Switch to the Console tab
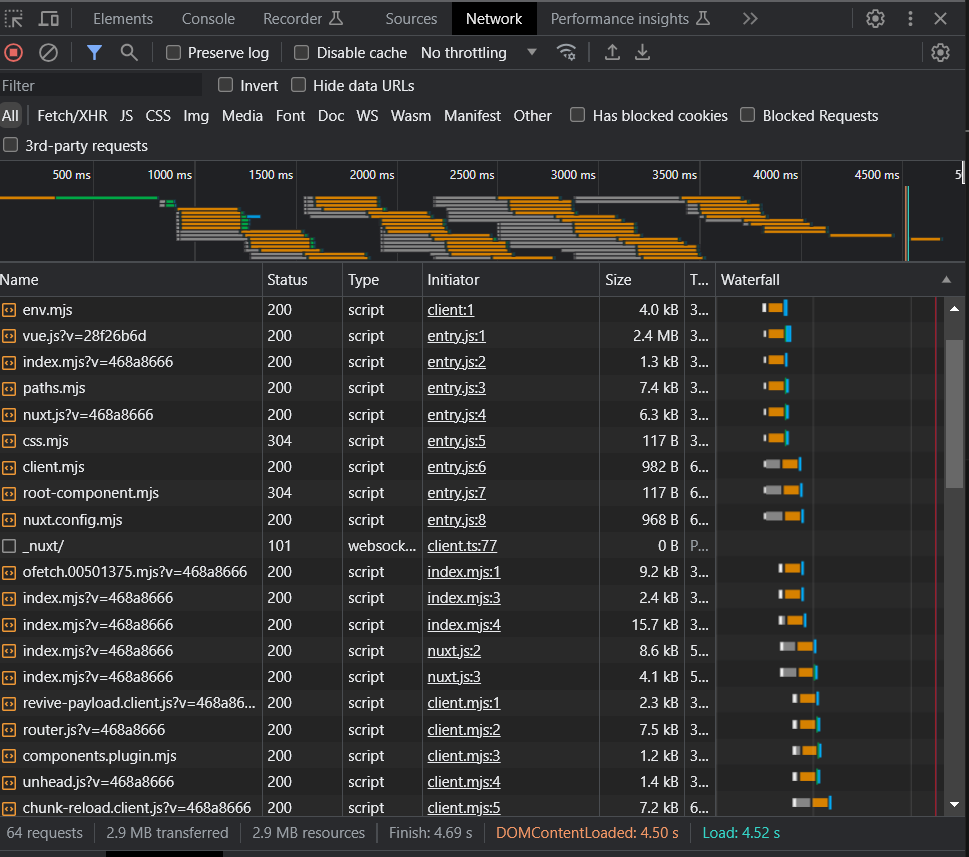 coord(207,18)
